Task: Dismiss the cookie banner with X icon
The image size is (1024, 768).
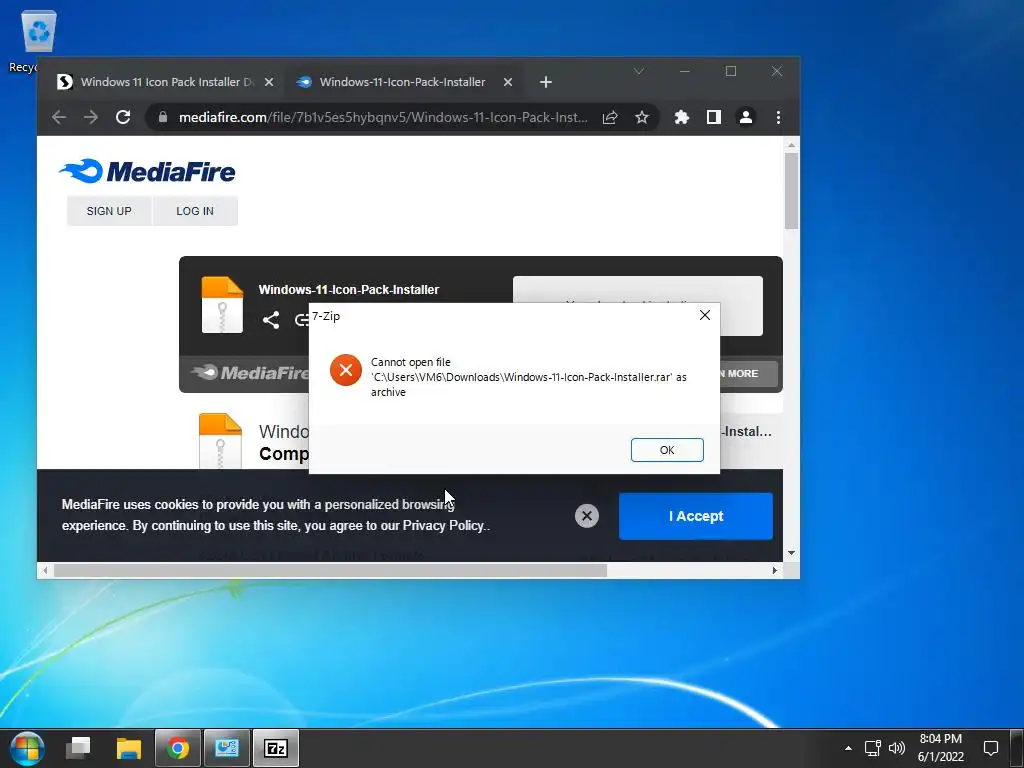Action: pyautogui.click(x=586, y=516)
